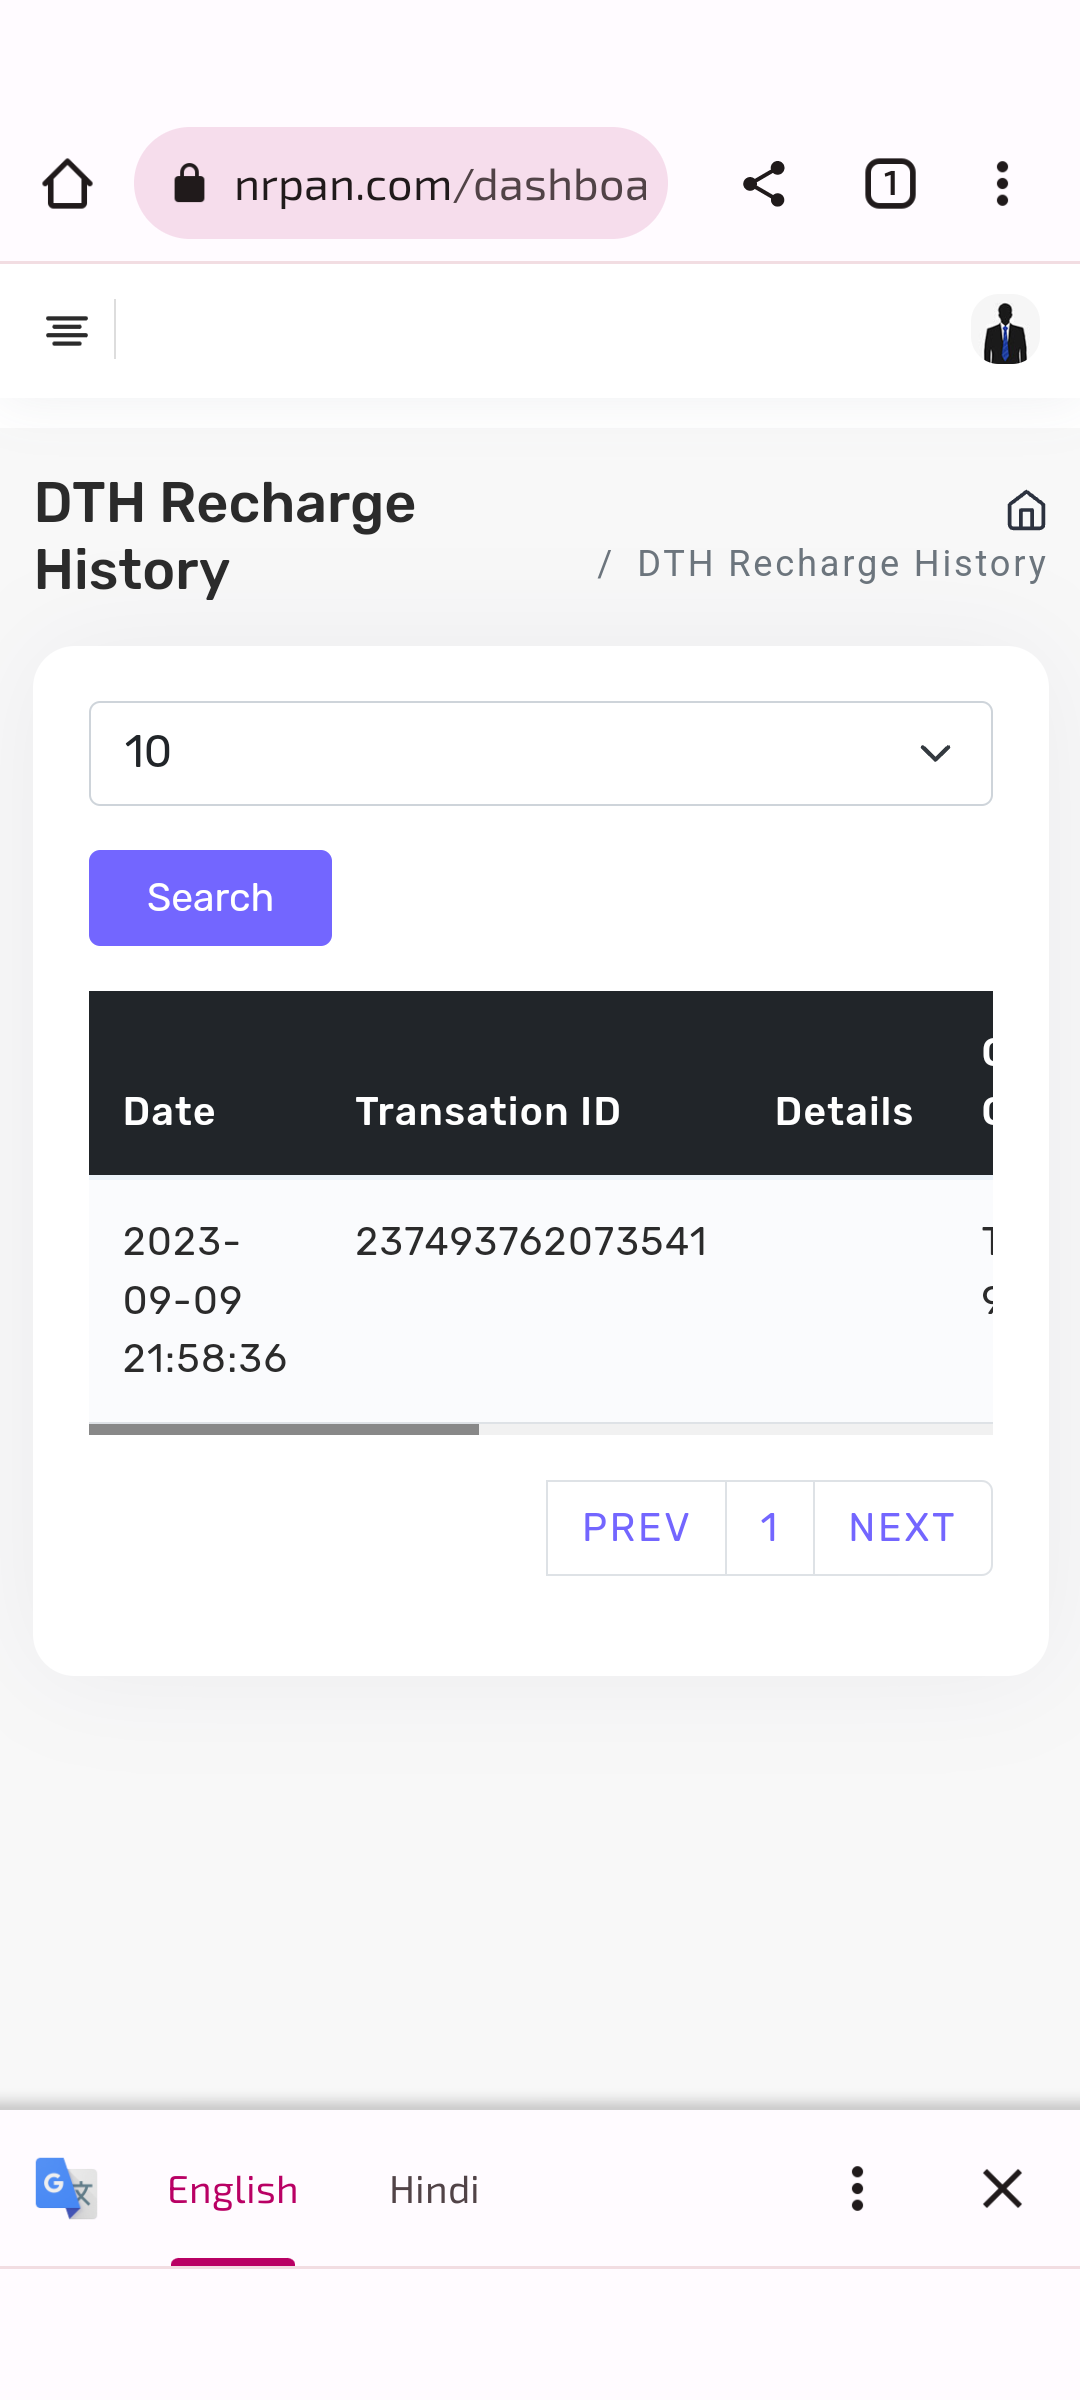Switch to the Hindi translation tab
The height and width of the screenshot is (2400, 1080).
click(x=434, y=2190)
